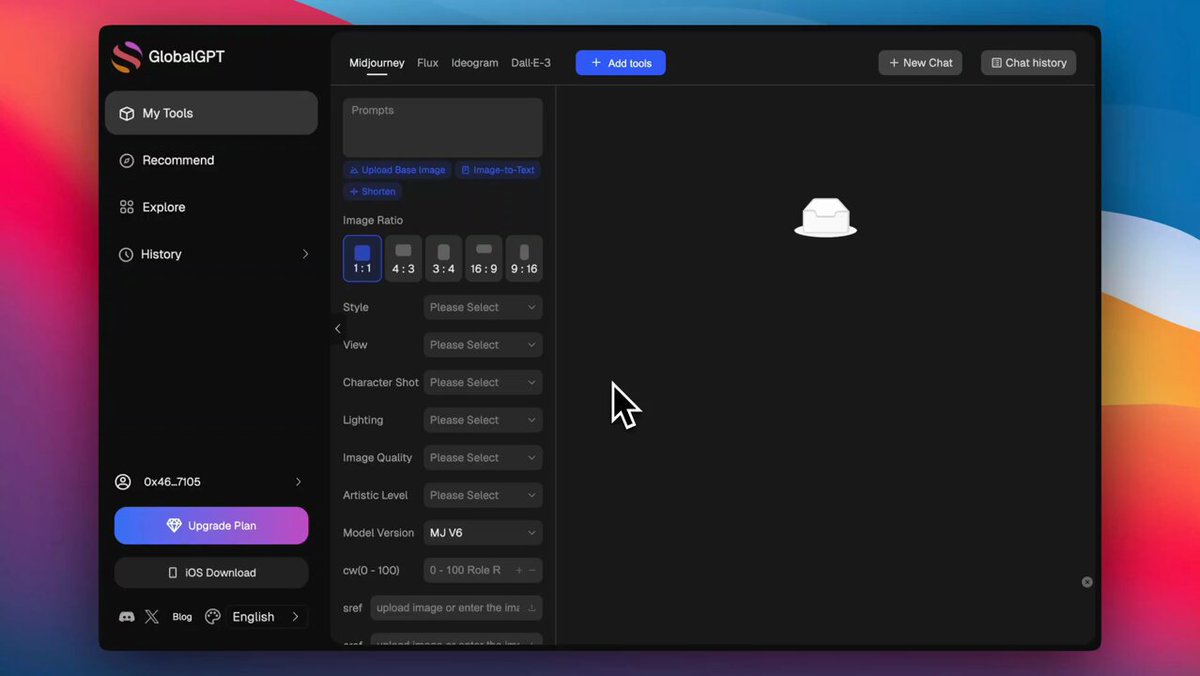
Task: Decrease cw value with minus icon
Action: 532,570
